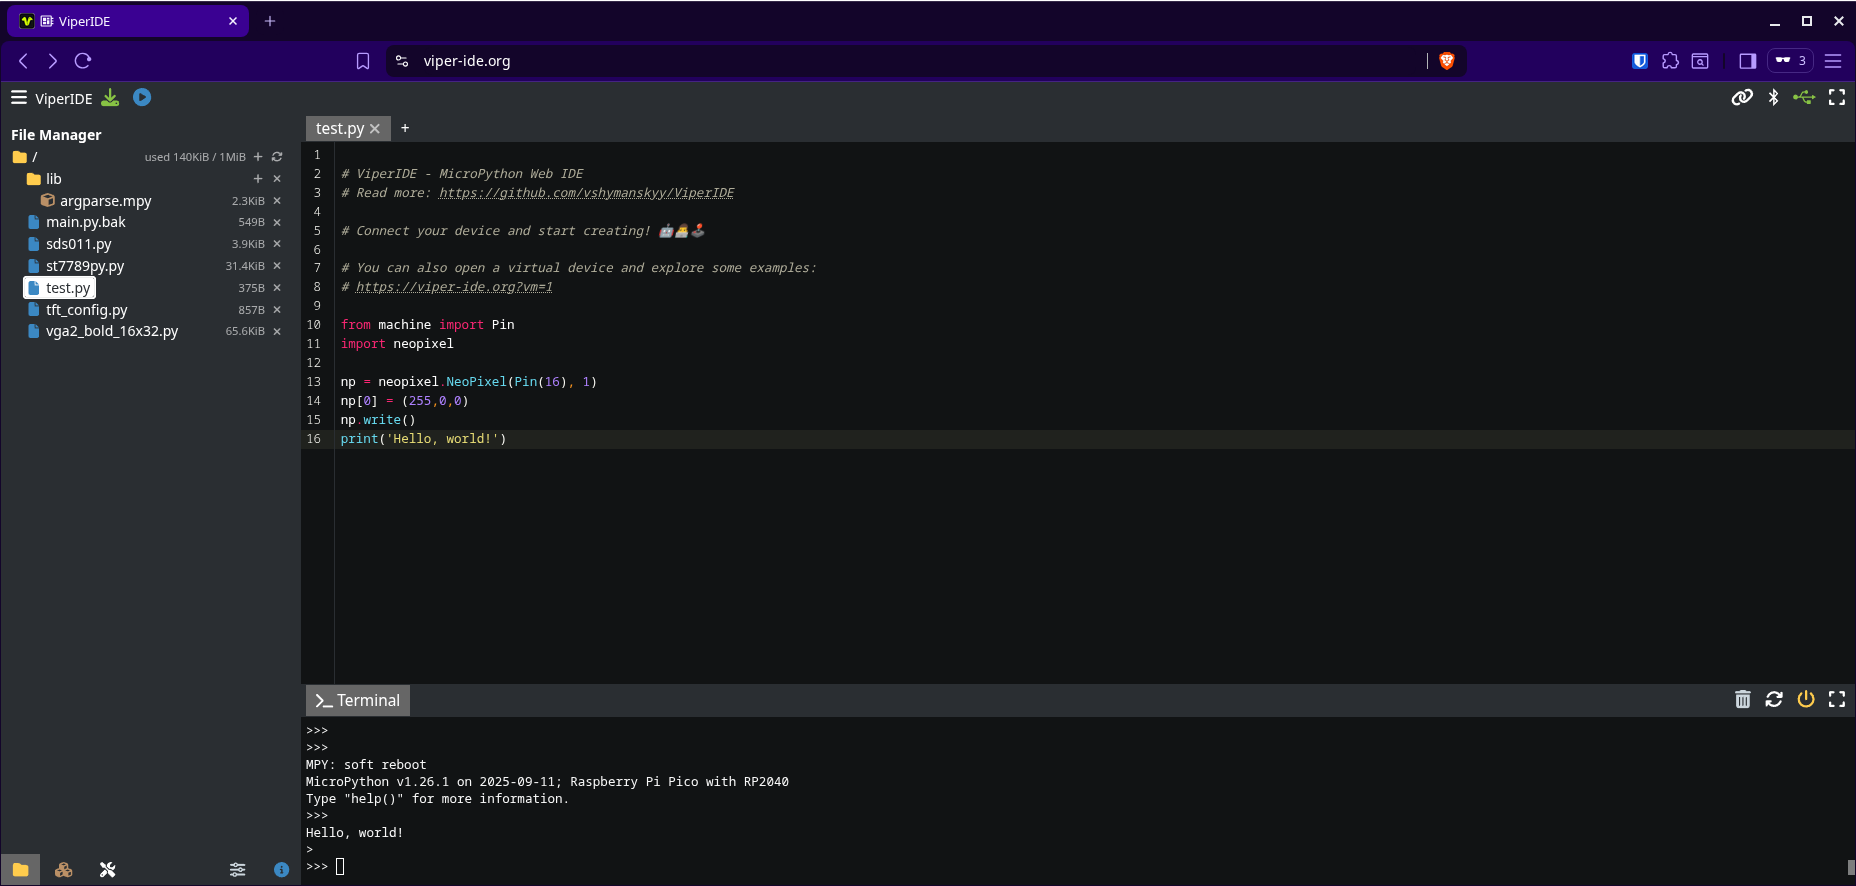Open the tools panel
Screen dimensions: 1856x886
tap(107, 869)
